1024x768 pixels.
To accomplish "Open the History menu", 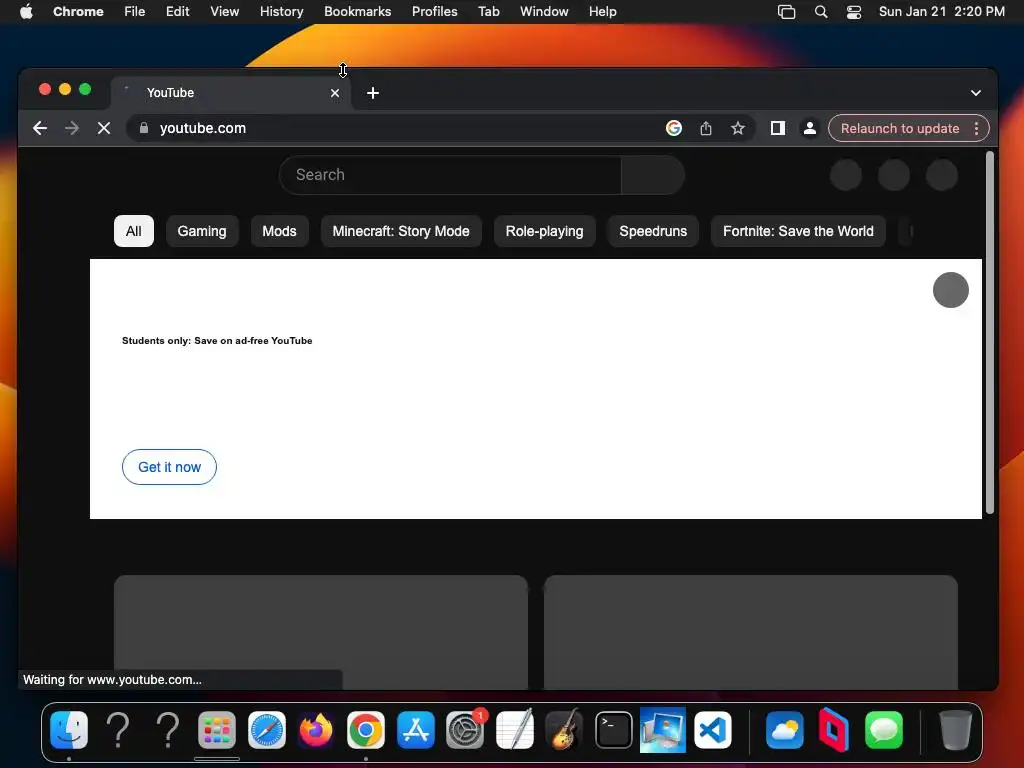I will [x=281, y=12].
